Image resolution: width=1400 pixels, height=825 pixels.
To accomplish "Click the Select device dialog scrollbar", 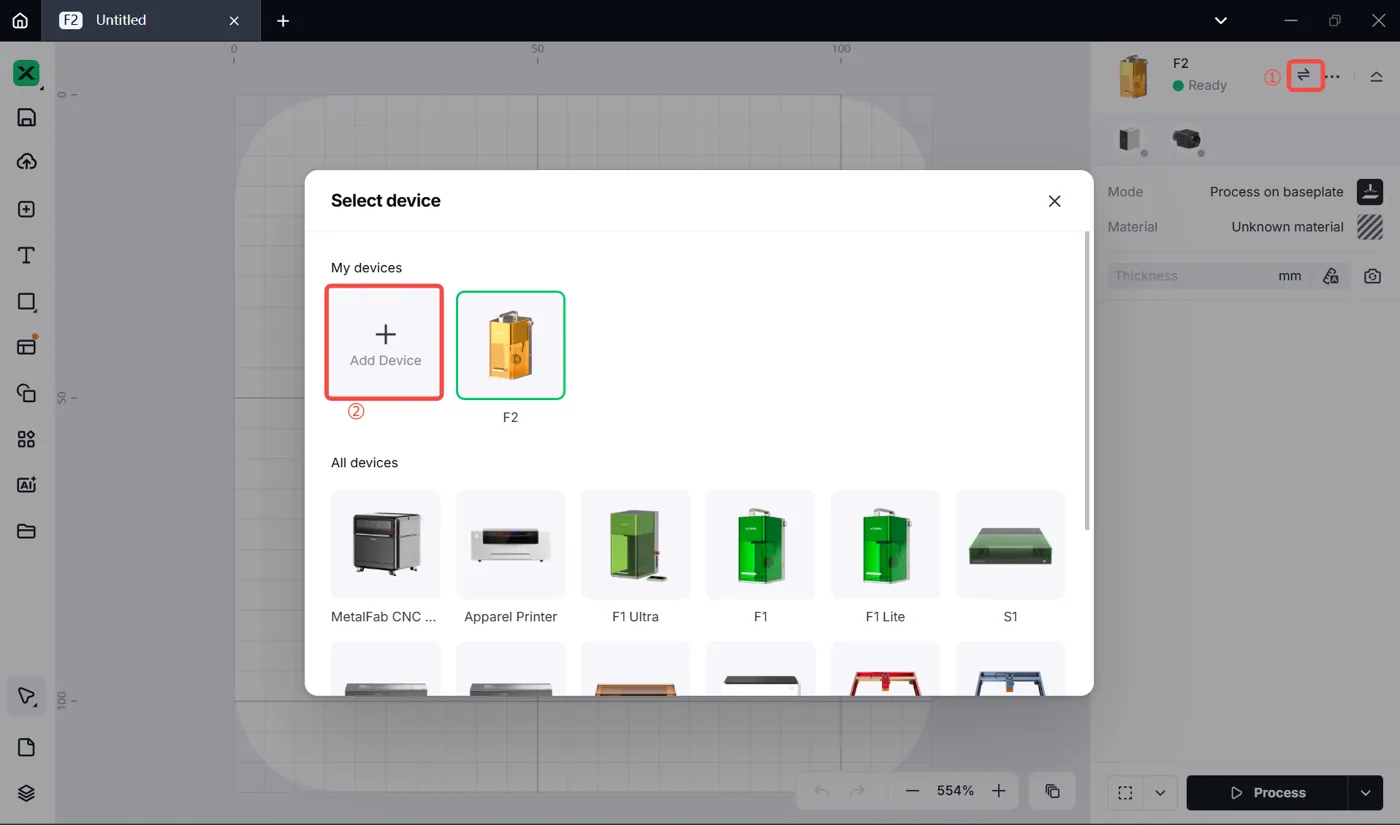I will click(x=1087, y=381).
